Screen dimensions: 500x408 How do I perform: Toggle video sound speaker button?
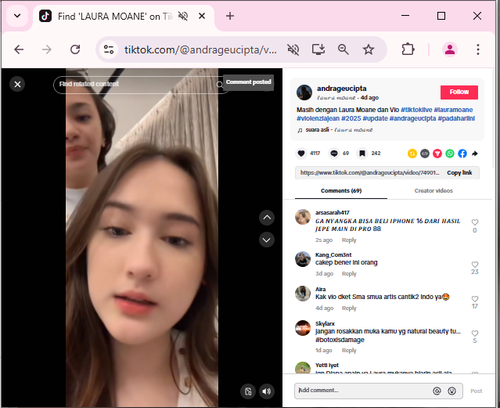pos(267,391)
